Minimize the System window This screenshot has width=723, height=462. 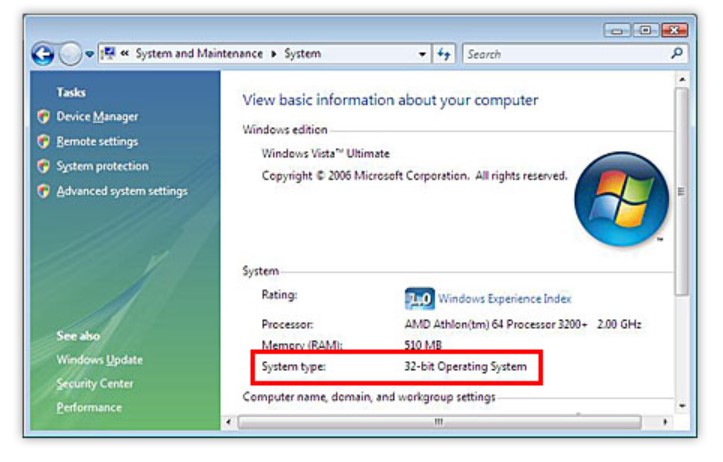click(617, 30)
